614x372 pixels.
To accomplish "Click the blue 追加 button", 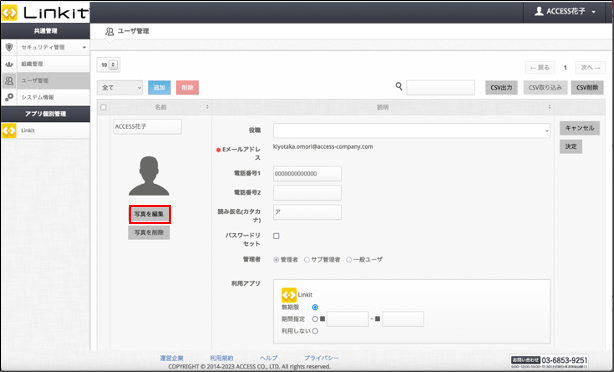I will tap(159, 88).
